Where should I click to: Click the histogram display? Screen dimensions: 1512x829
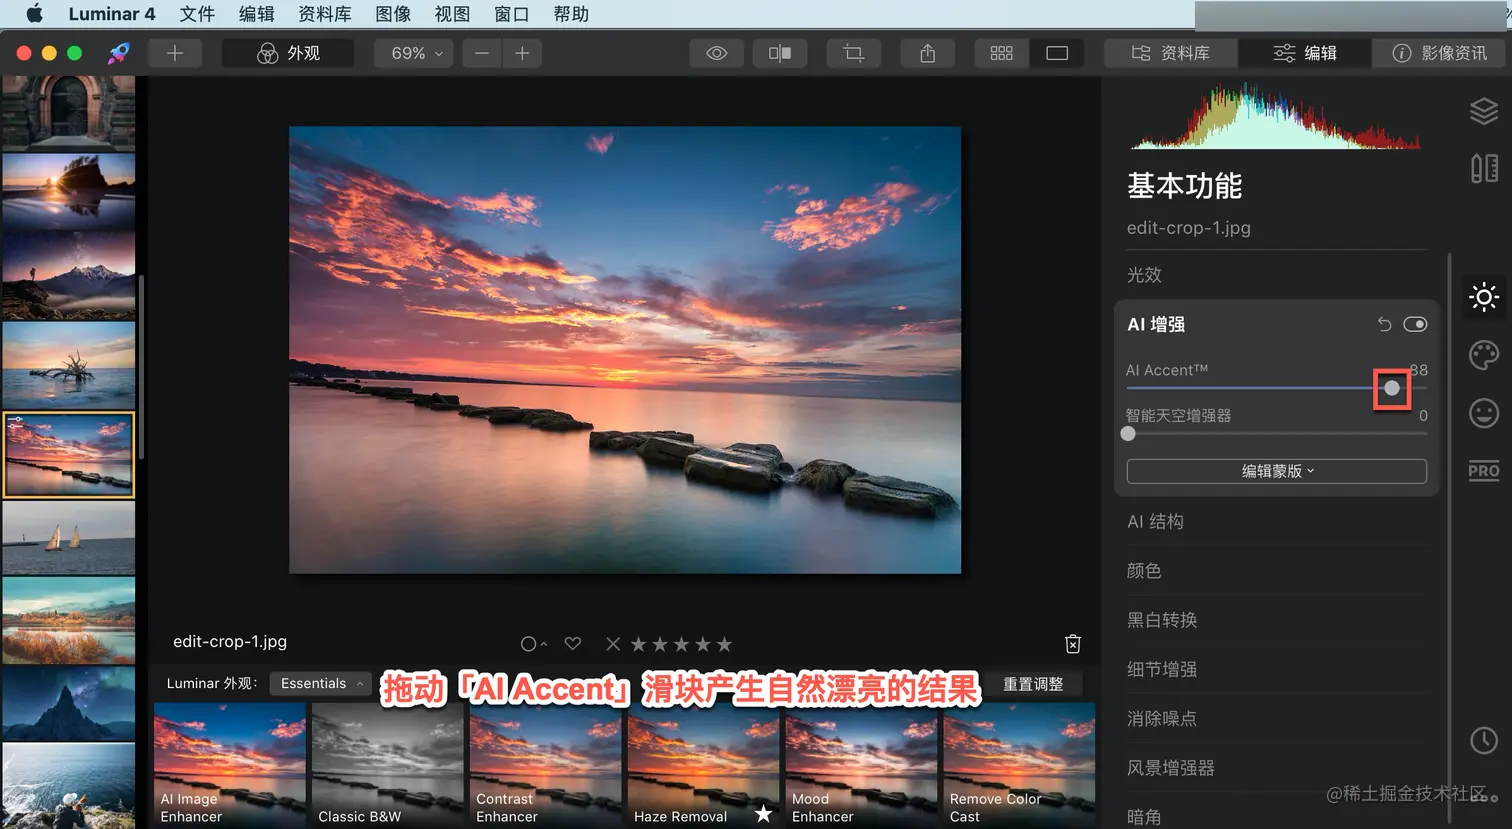click(1274, 115)
